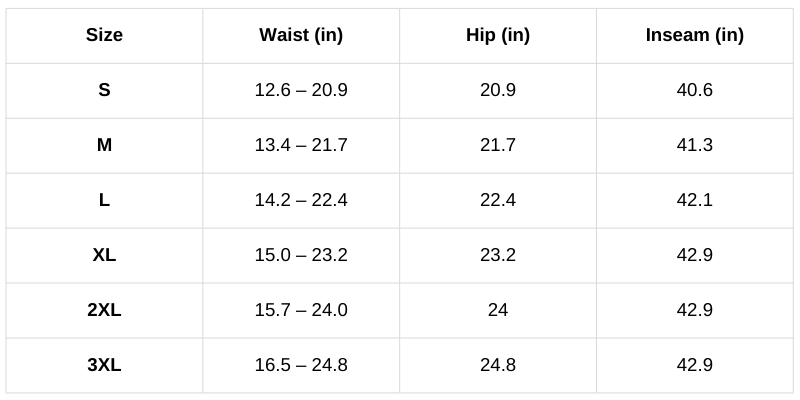Click the waist range 12.6 – 20.9 cell
Image resolution: width=800 pixels, height=400 pixels.
(x=301, y=90)
